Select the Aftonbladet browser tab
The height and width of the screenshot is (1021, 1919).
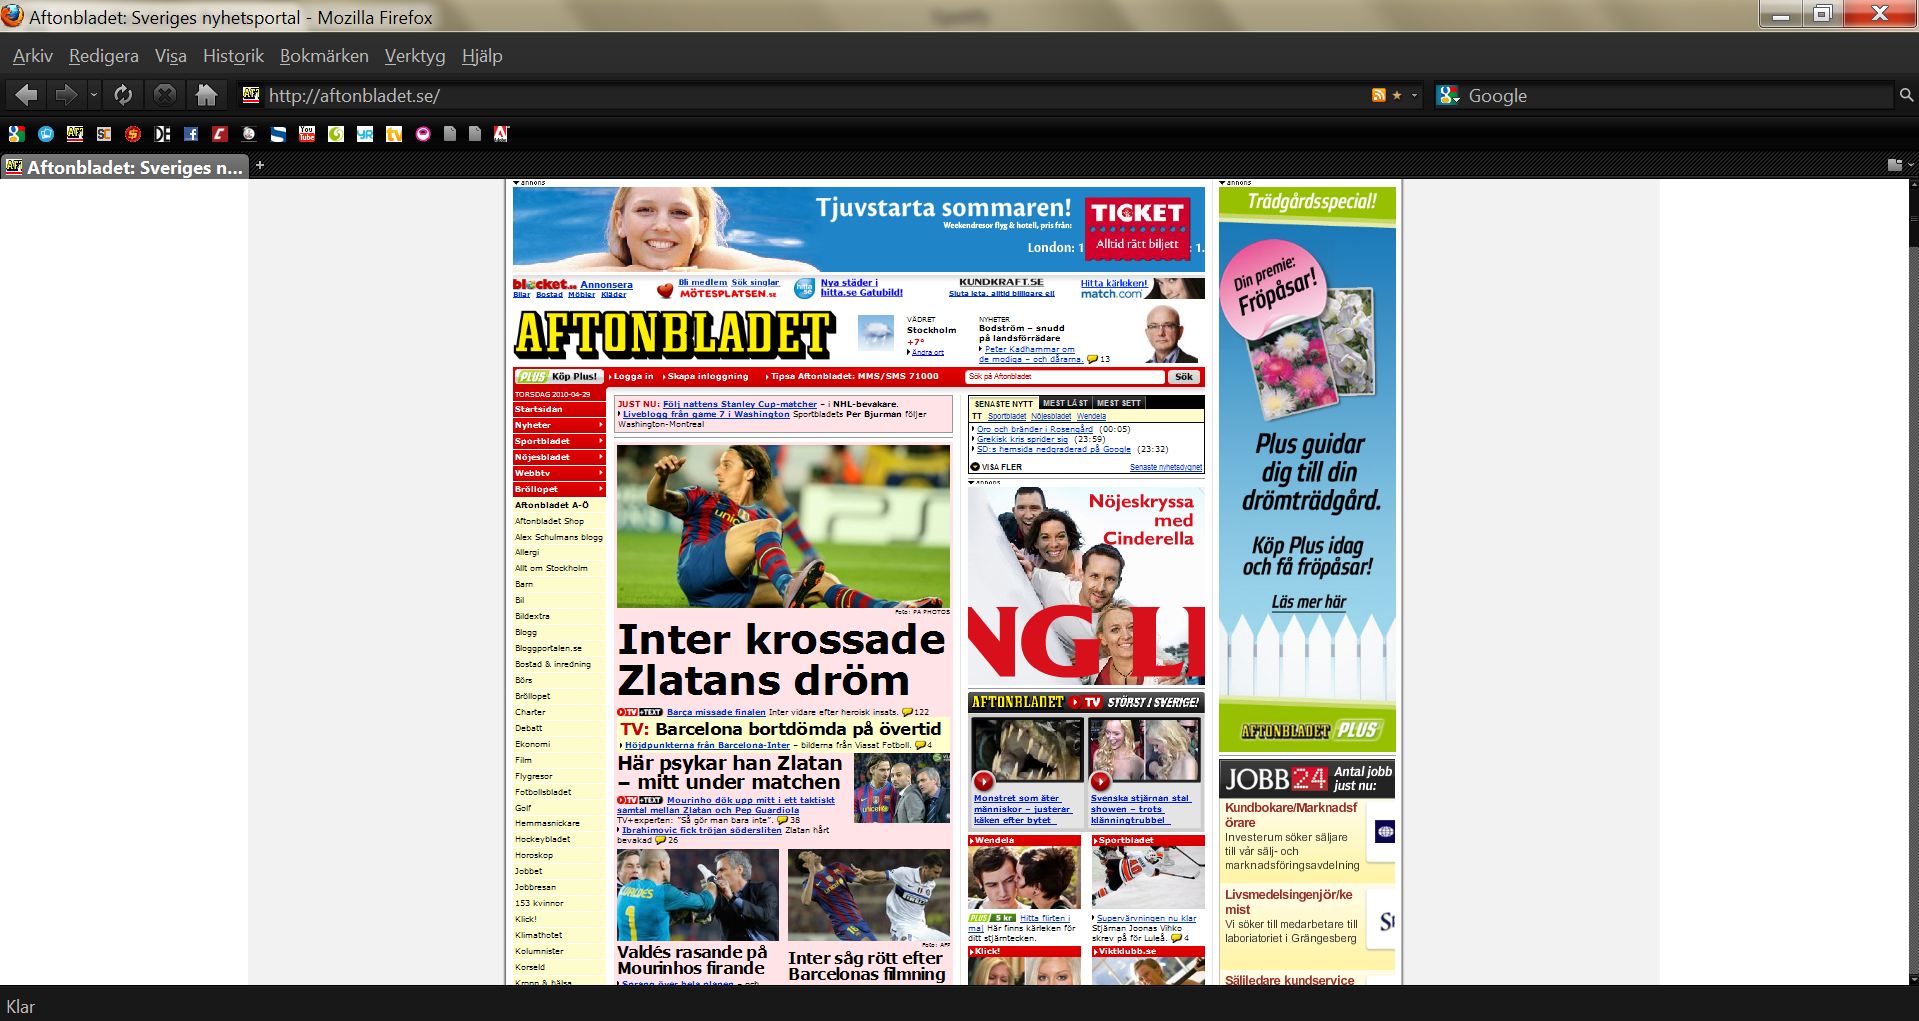pyautogui.click(x=125, y=167)
